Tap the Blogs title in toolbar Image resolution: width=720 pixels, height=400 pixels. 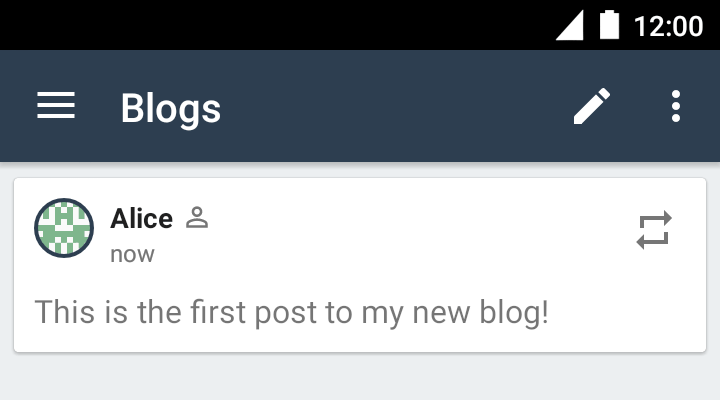171,108
